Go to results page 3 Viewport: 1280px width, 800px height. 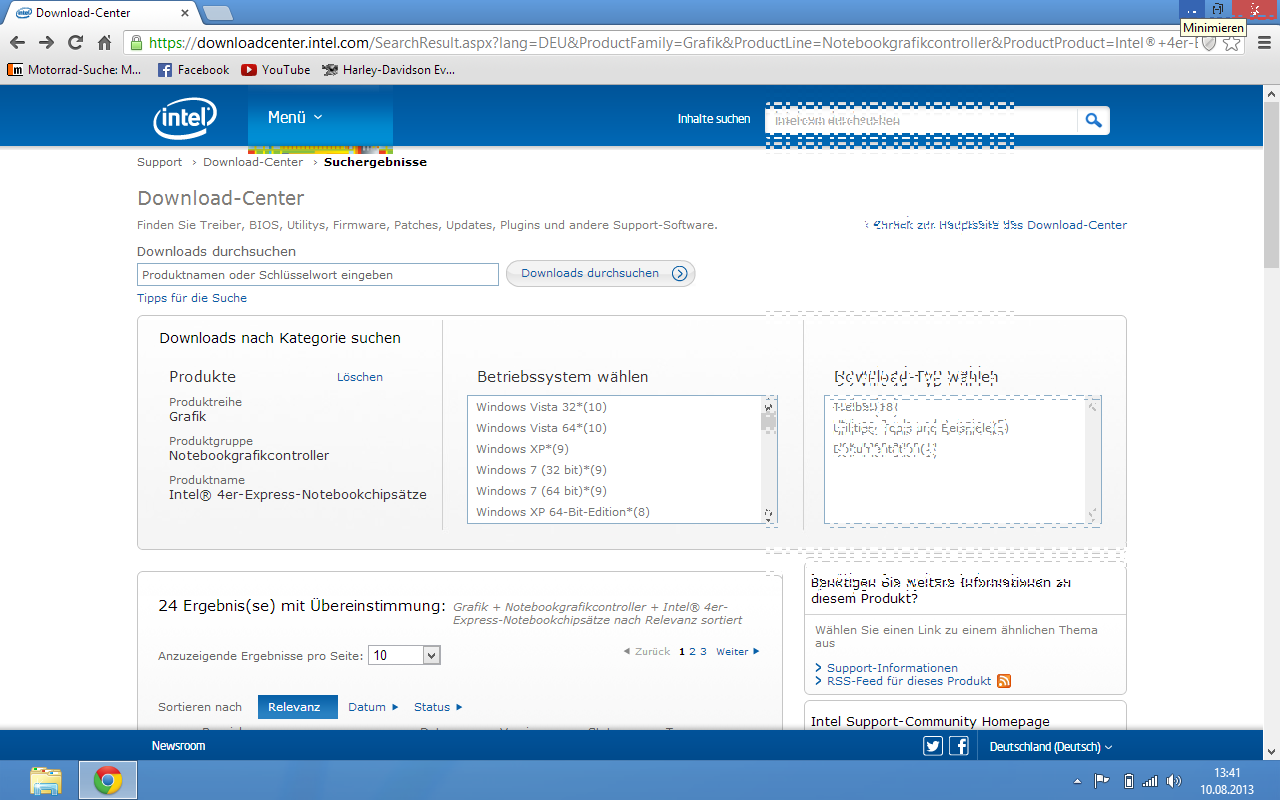pos(703,651)
